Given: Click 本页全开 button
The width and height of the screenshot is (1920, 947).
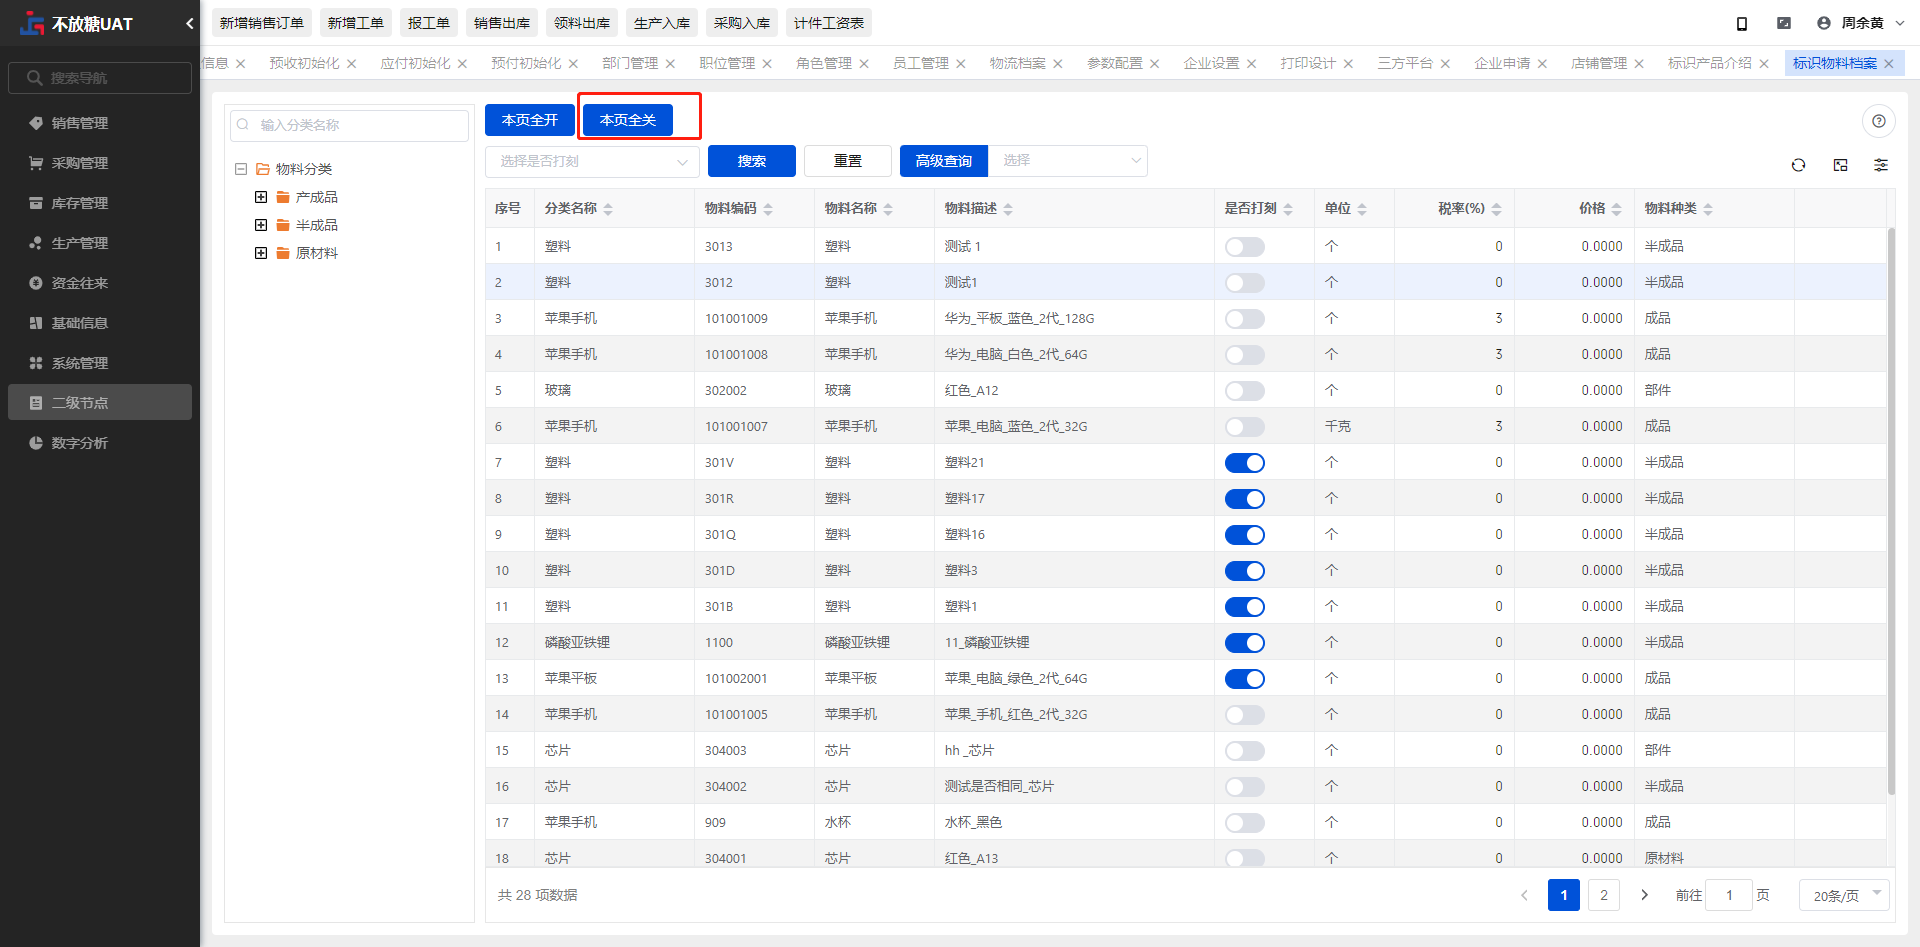Looking at the screenshot, I should [530, 120].
